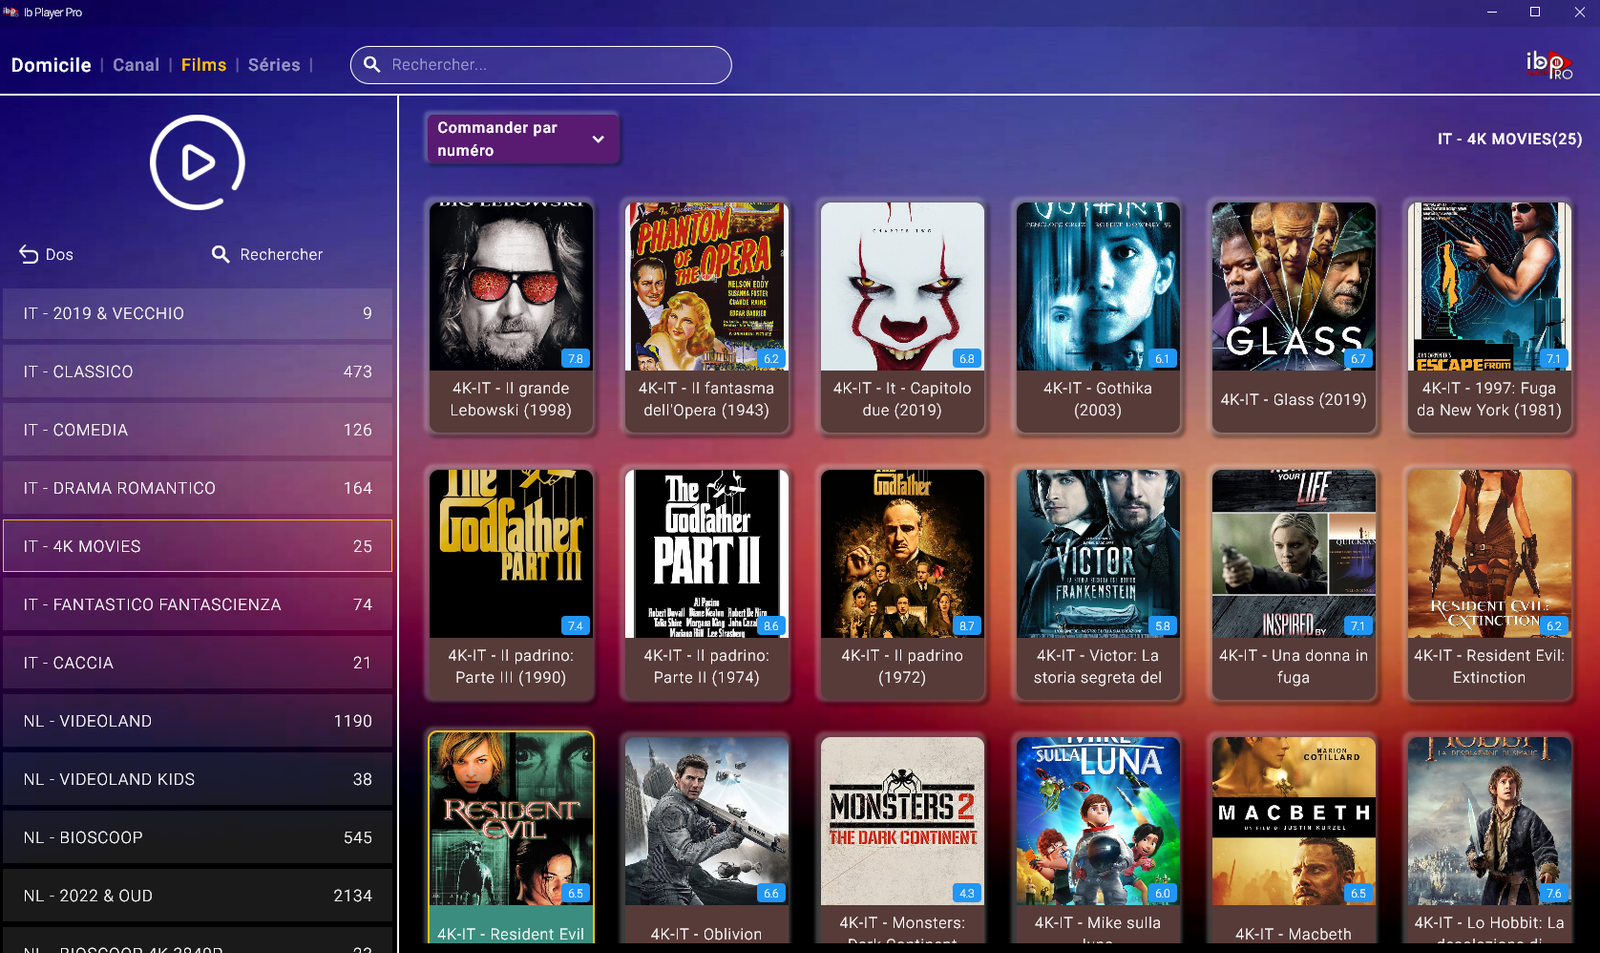Image resolution: width=1600 pixels, height=953 pixels.
Task: Select category NL - VIDEOLAND
Action: point(198,721)
